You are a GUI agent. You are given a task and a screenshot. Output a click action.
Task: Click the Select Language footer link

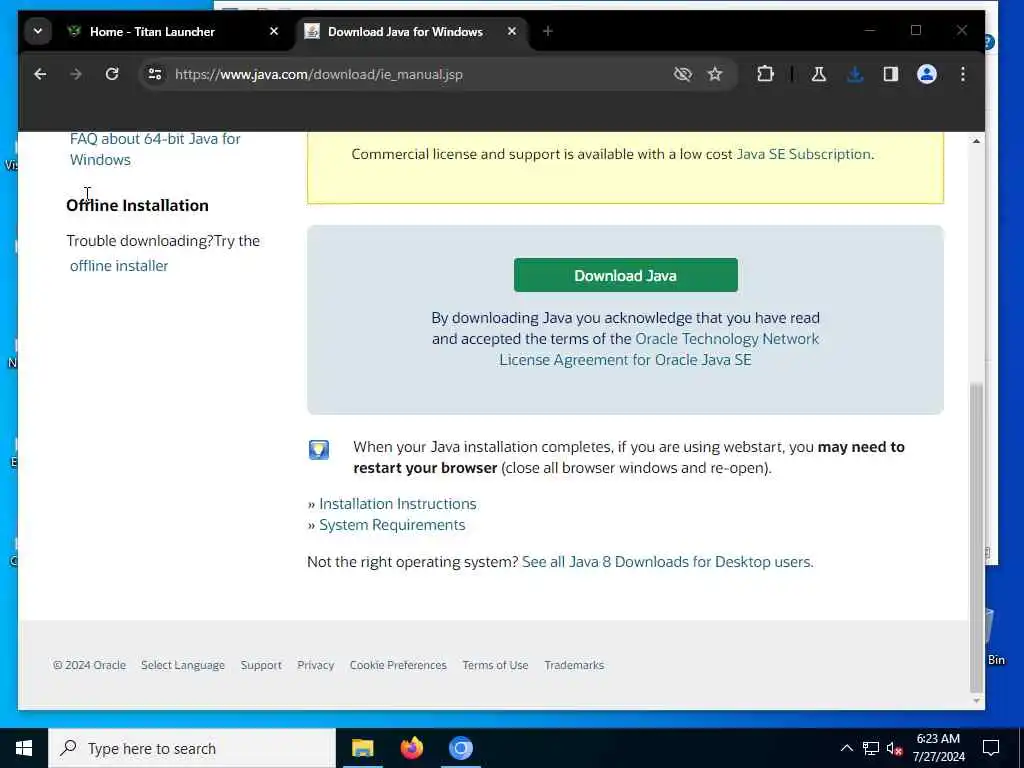[x=183, y=665]
